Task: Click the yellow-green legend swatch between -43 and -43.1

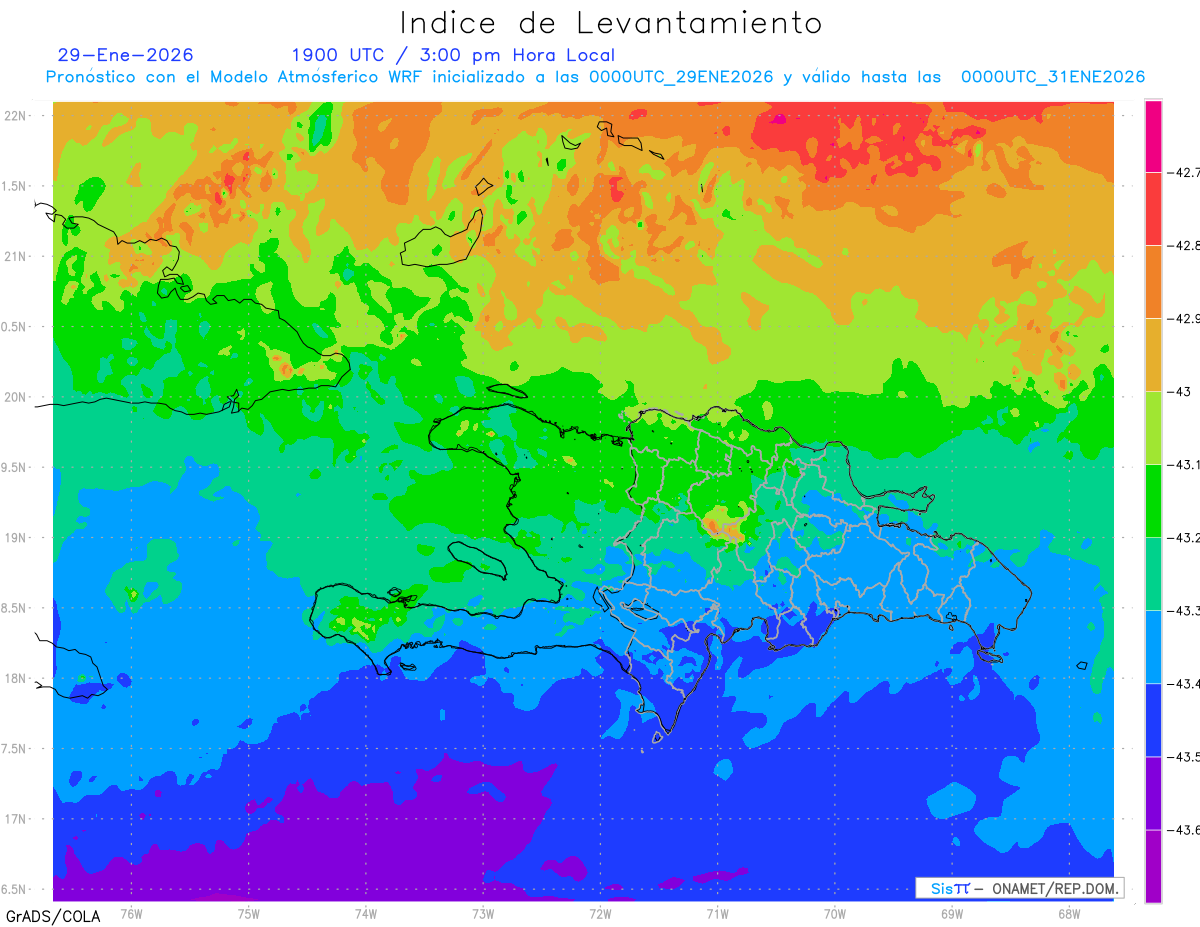Action: (x=1153, y=427)
